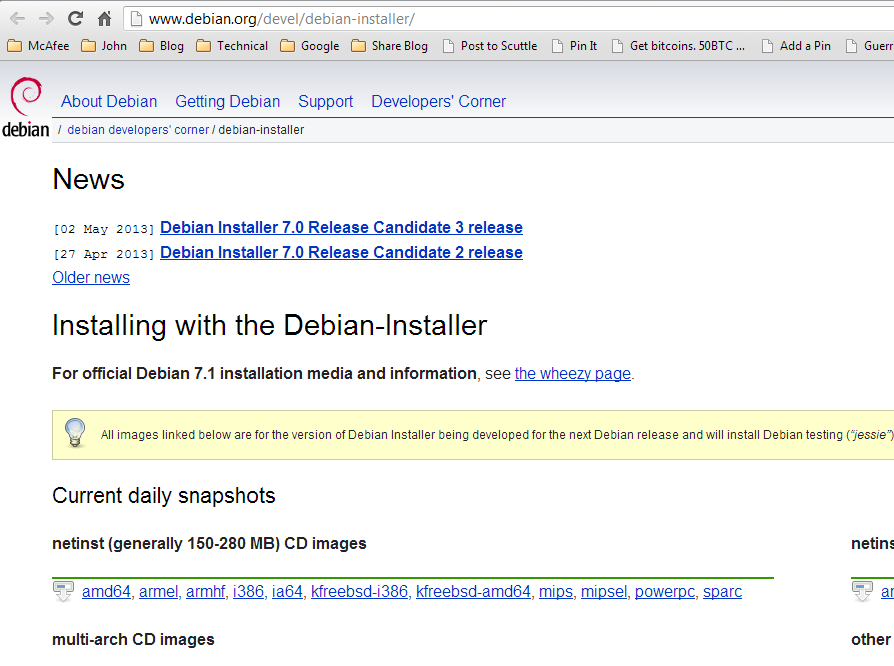This screenshot has height=666, width=894.
Task: Click the multi-arch CD images heading
Action: (133, 640)
